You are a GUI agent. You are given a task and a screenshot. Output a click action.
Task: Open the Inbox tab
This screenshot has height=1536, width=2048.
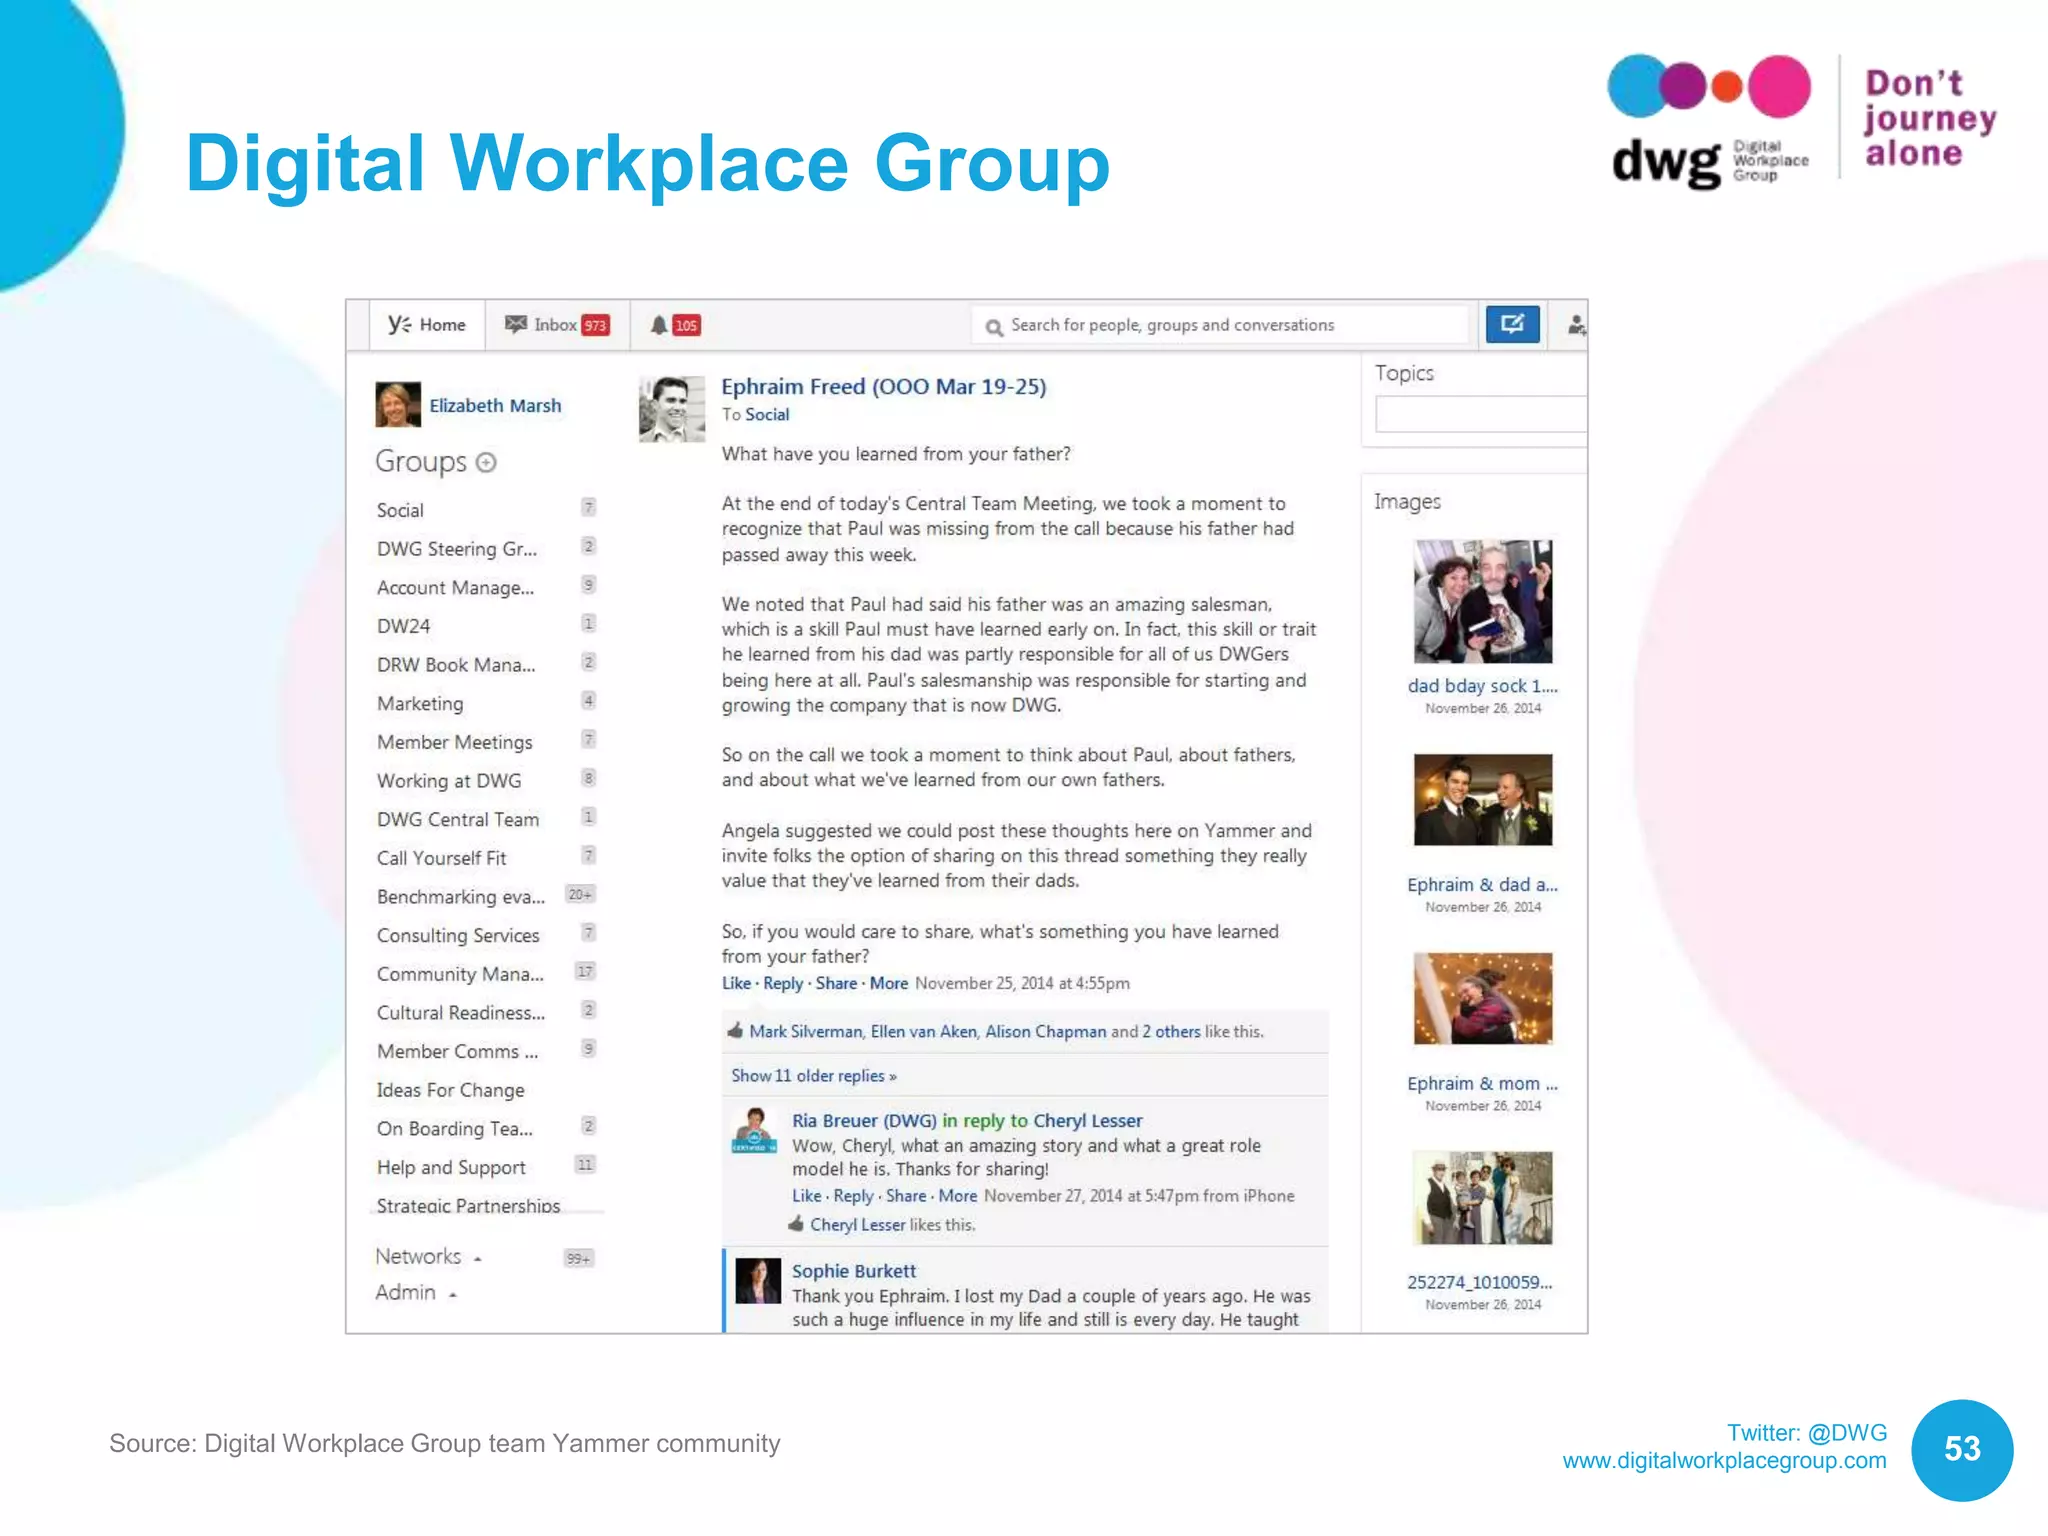557,325
